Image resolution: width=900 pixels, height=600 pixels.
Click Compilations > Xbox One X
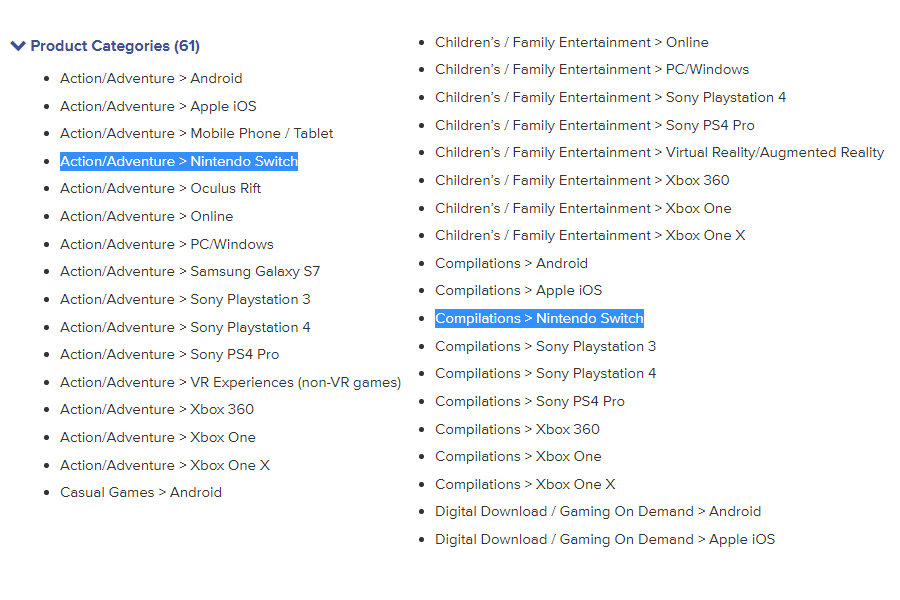click(525, 484)
